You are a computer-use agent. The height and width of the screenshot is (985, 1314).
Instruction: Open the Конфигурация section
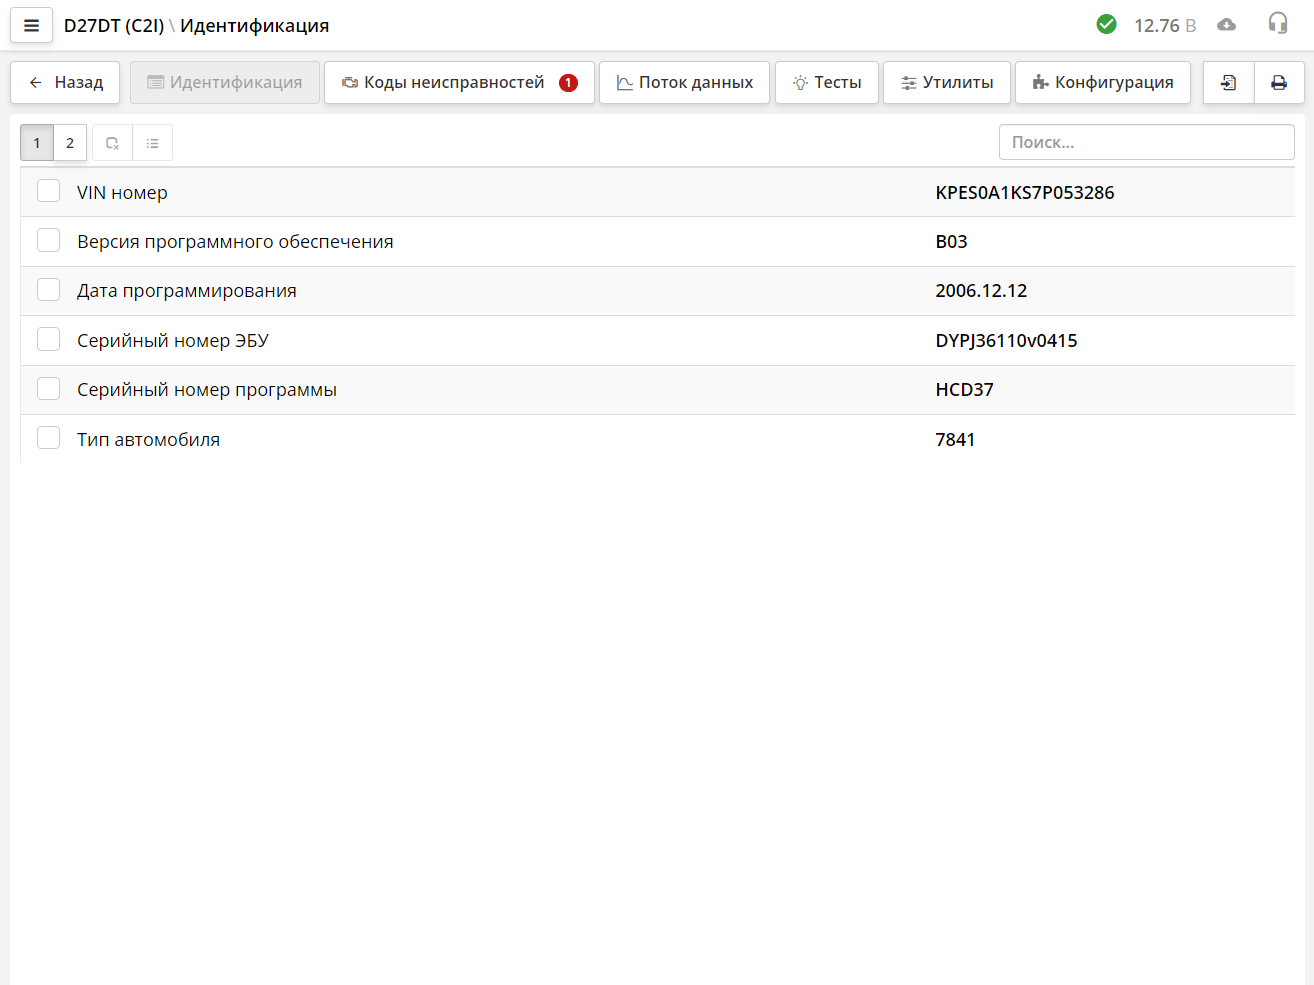click(1102, 83)
